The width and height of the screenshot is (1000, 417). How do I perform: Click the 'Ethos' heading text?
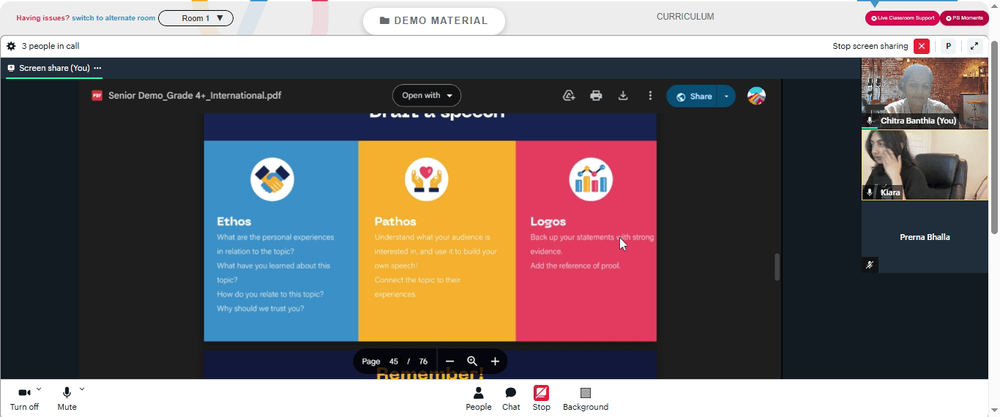coord(234,222)
